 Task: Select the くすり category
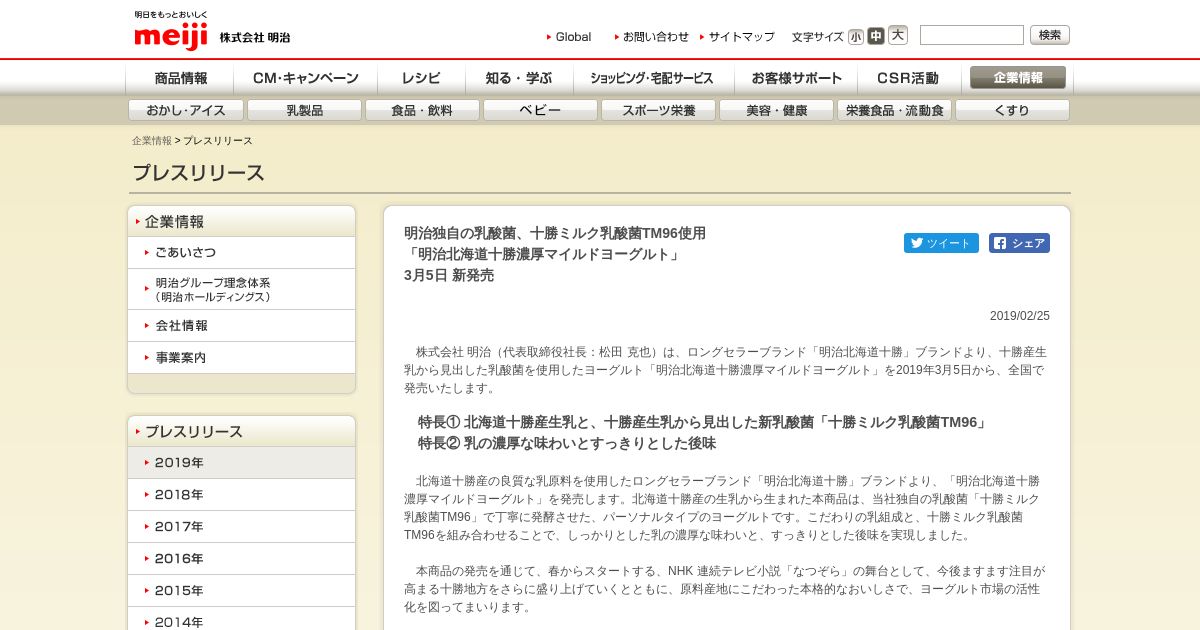coord(1012,110)
